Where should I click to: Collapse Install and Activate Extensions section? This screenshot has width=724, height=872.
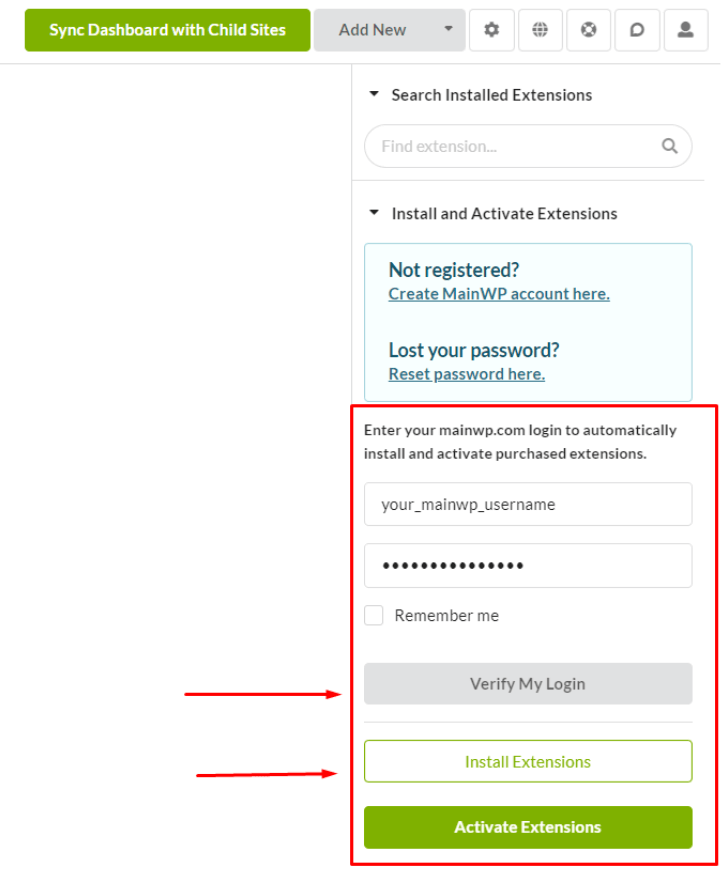(376, 214)
